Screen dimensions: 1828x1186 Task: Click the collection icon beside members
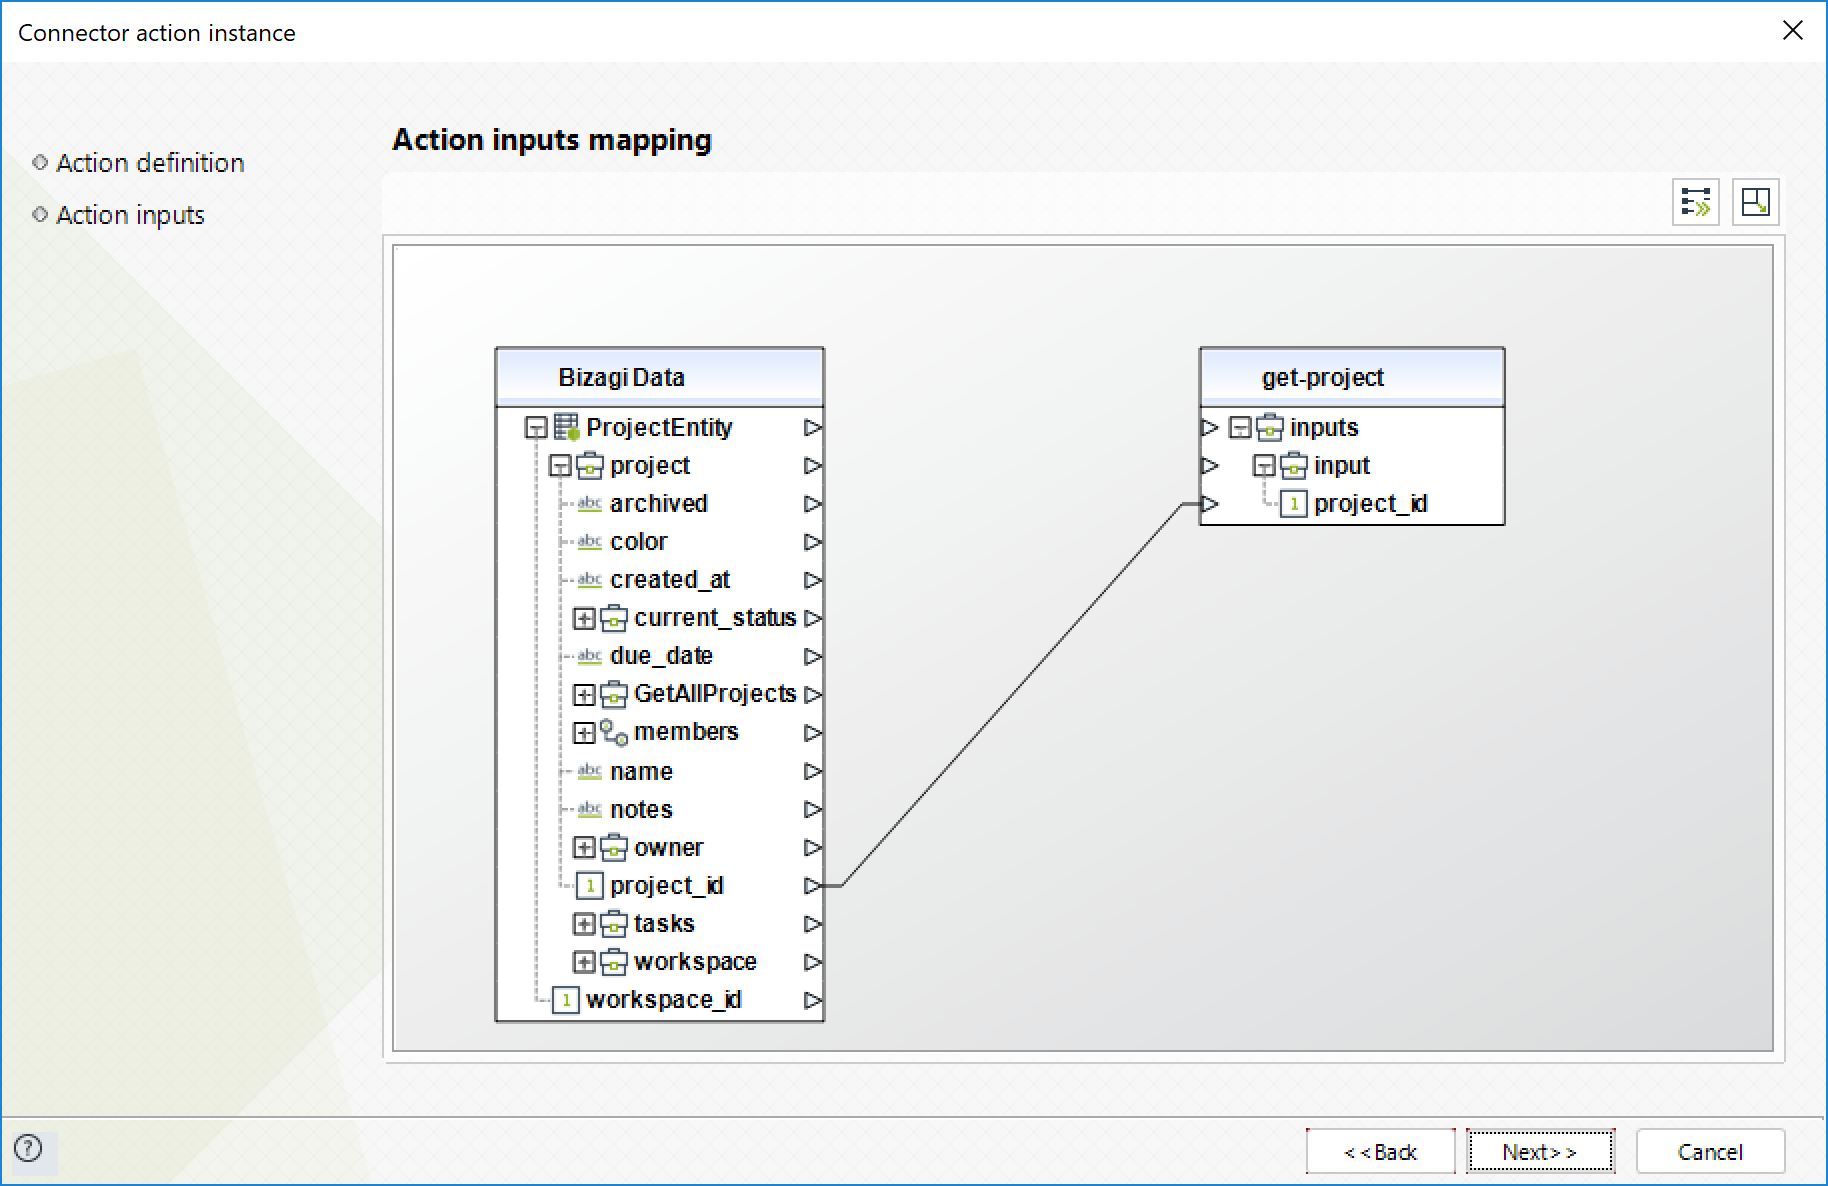[614, 732]
